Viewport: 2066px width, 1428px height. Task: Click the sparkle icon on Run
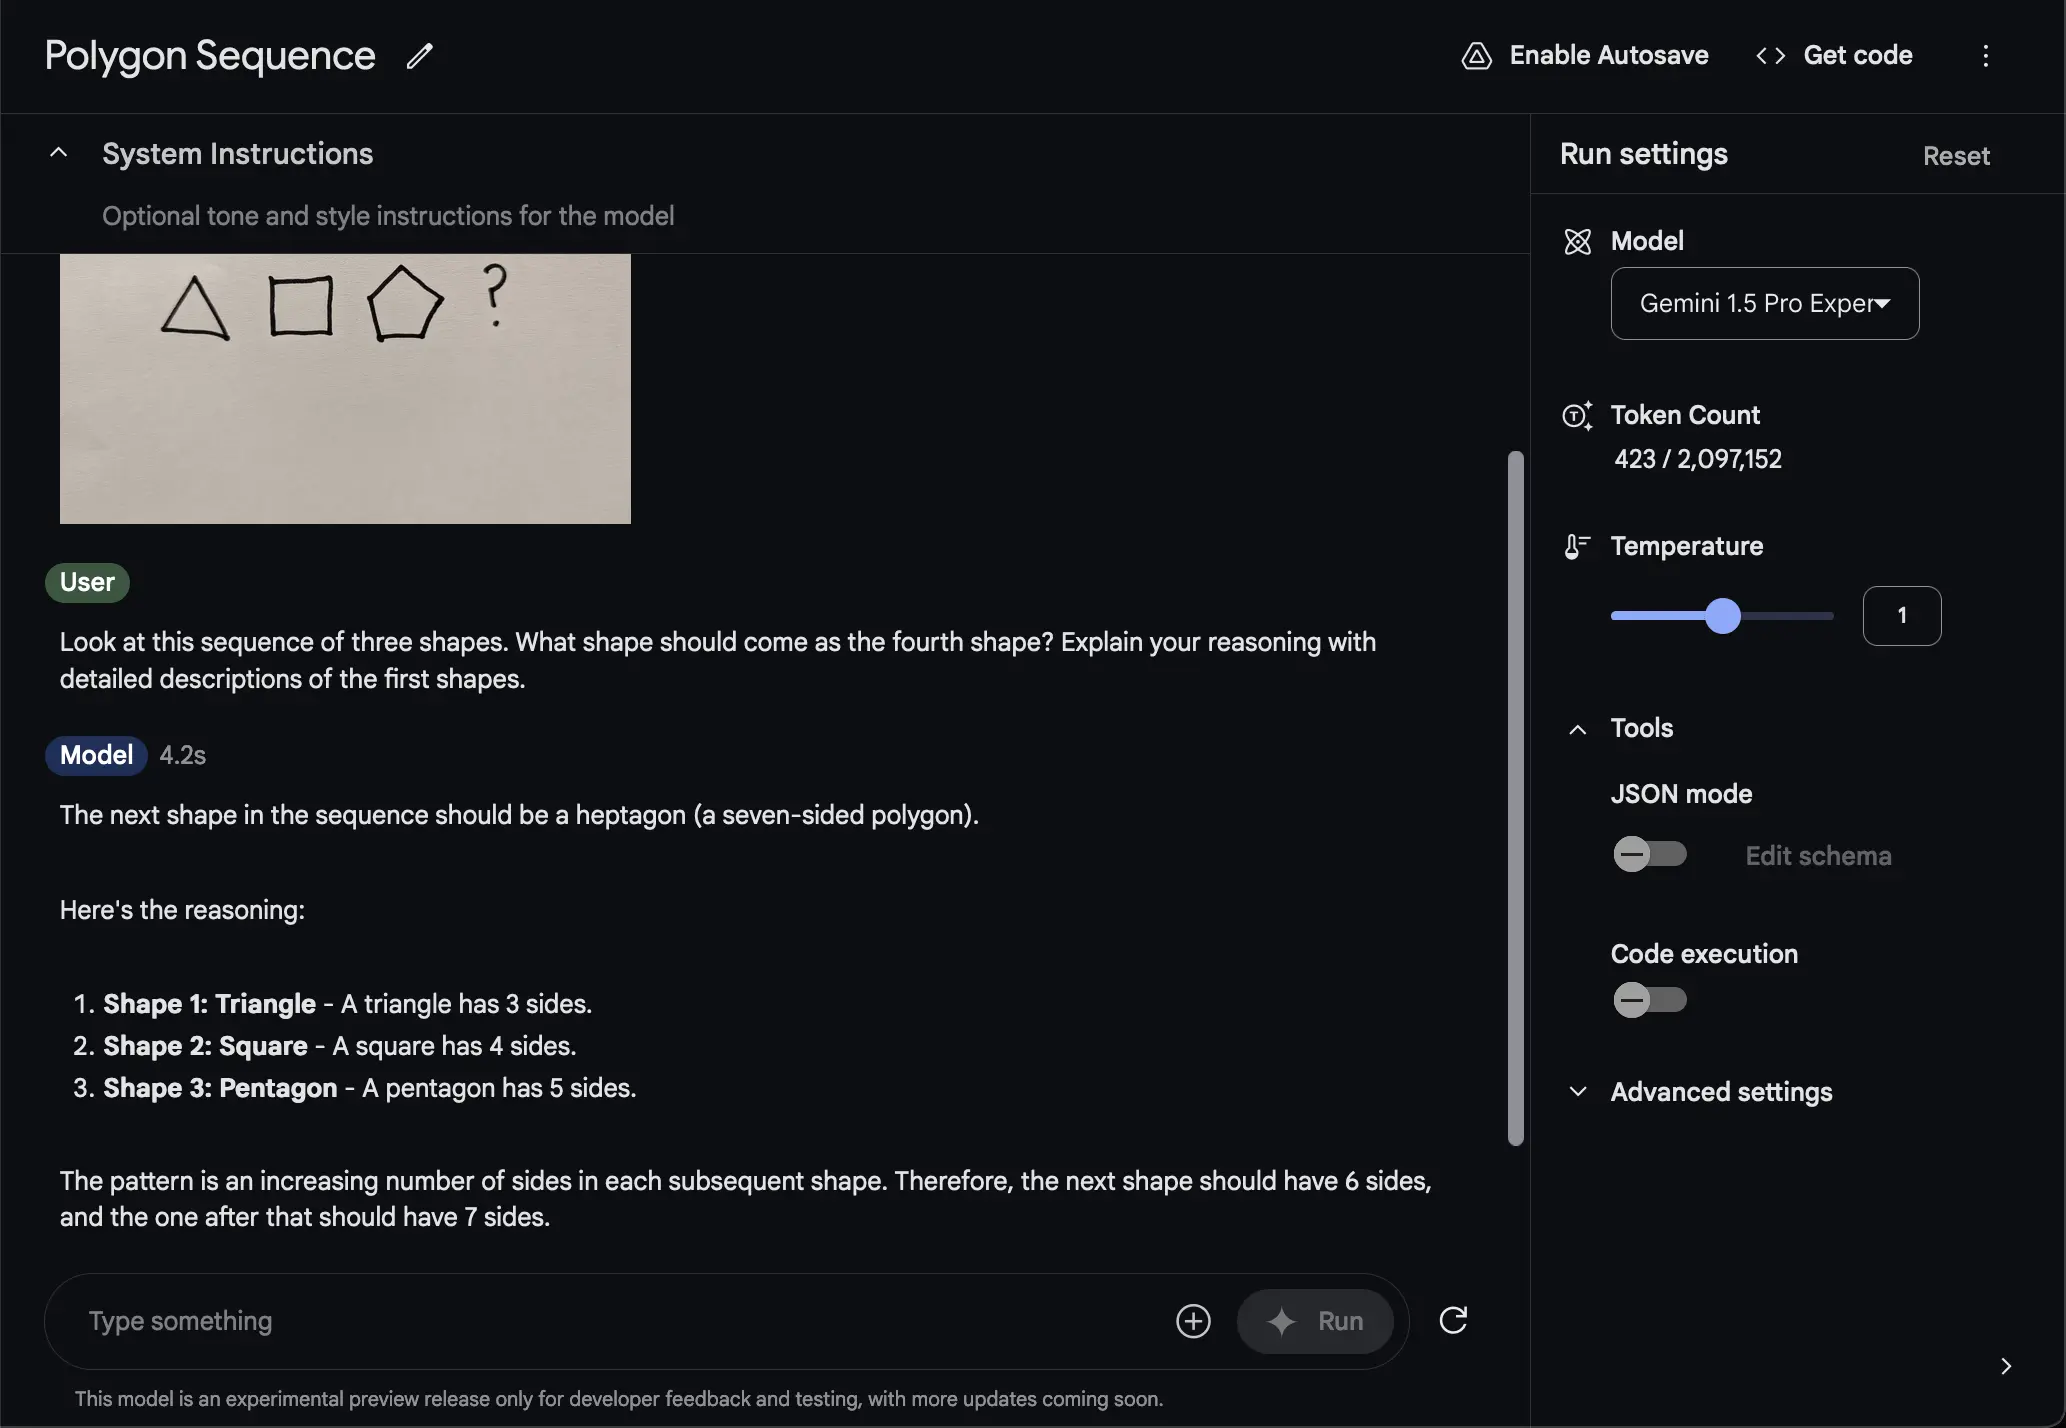click(x=1281, y=1321)
